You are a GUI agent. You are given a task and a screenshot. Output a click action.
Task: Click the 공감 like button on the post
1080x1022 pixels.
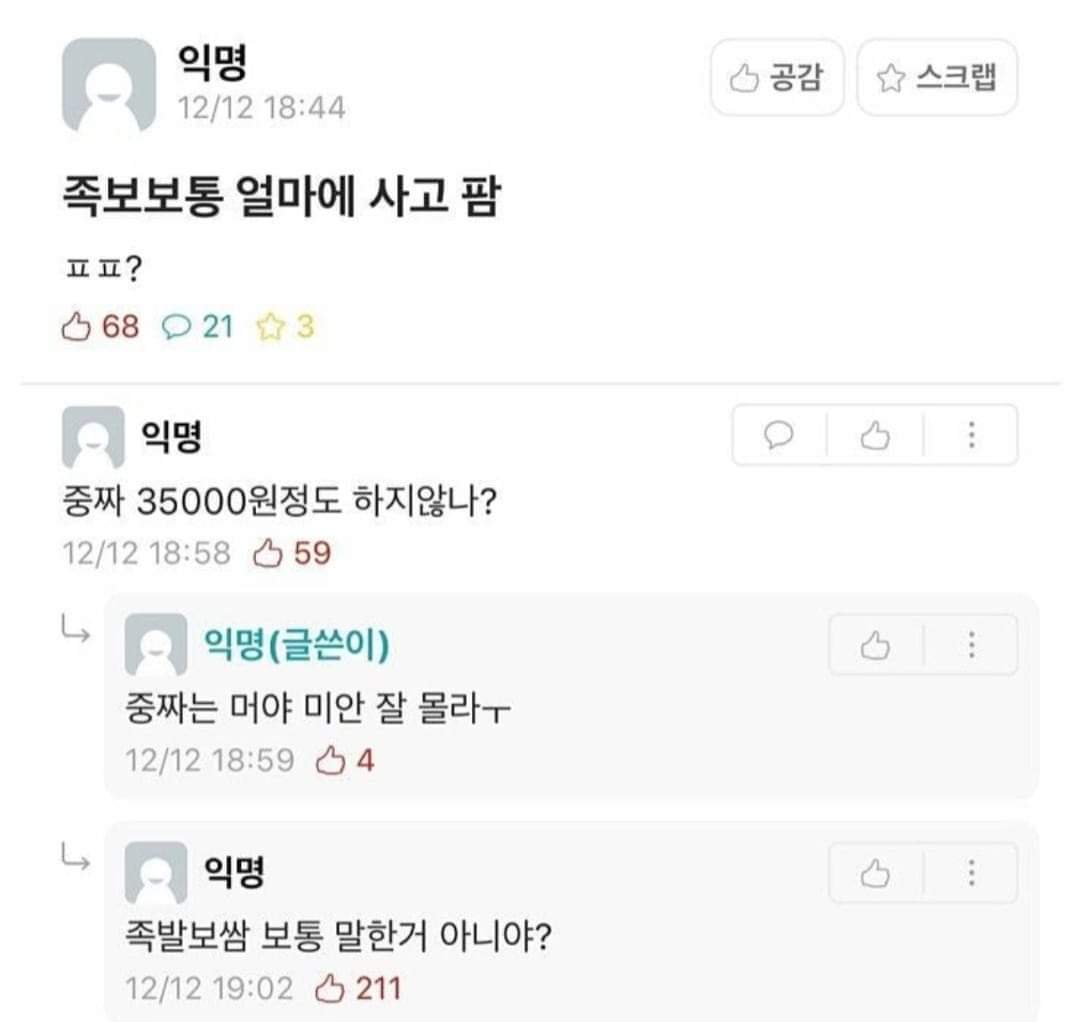point(777,78)
